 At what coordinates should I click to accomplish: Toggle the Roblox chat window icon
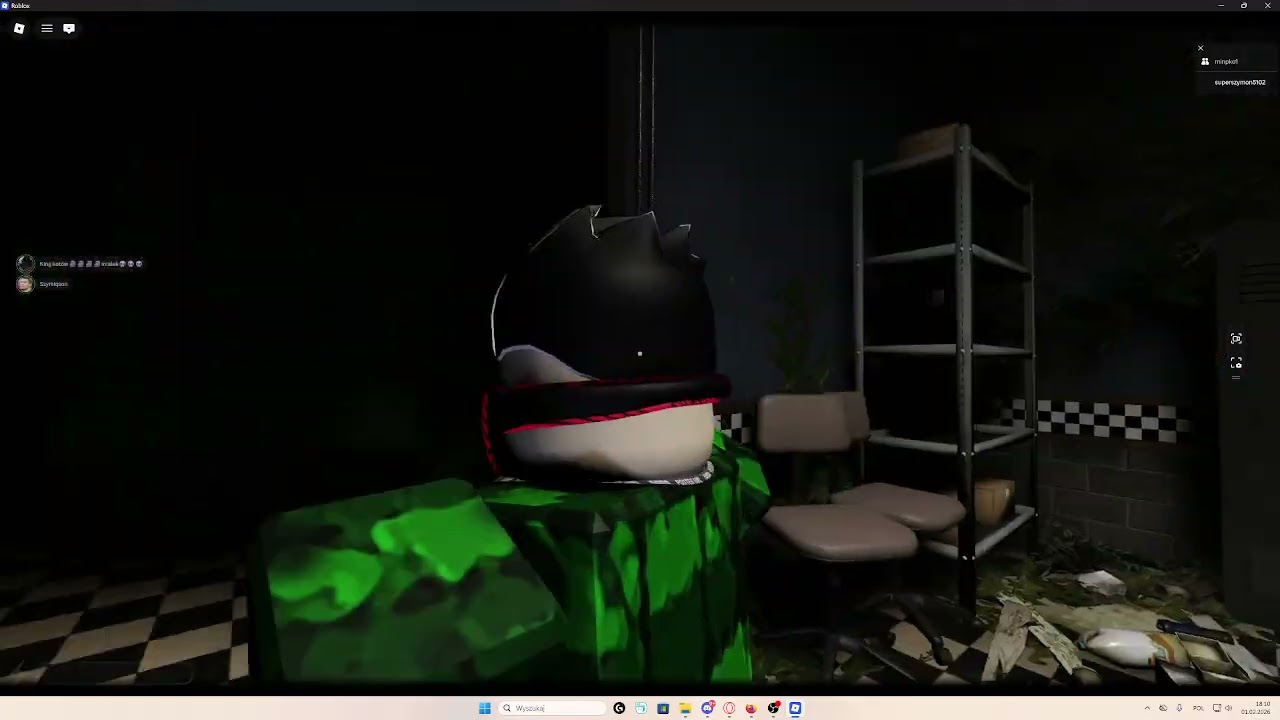(x=69, y=28)
